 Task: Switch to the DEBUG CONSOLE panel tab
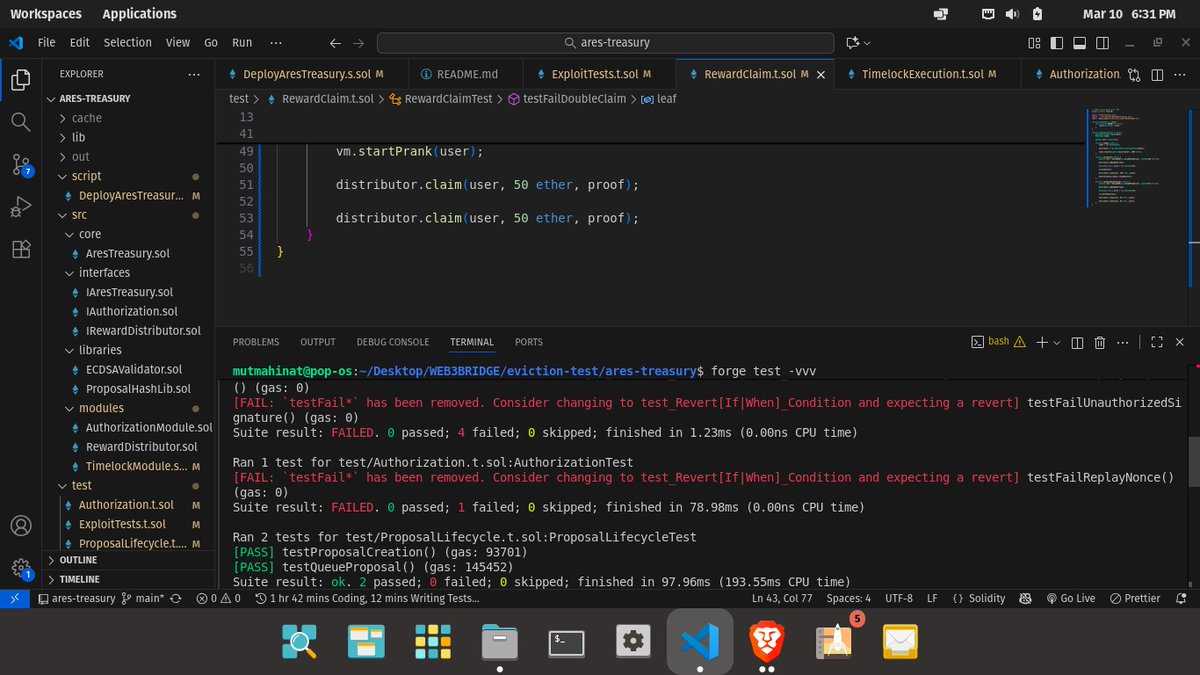click(x=393, y=342)
